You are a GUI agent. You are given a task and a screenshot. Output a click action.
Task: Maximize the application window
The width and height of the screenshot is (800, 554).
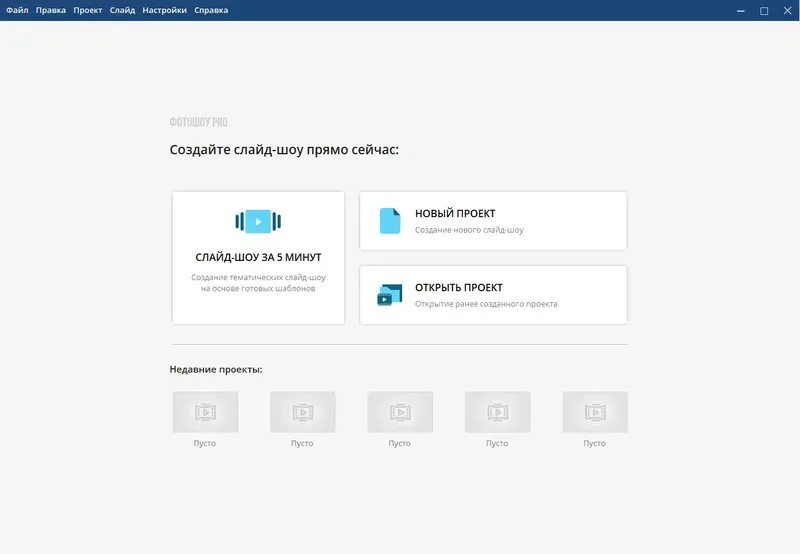point(764,11)
